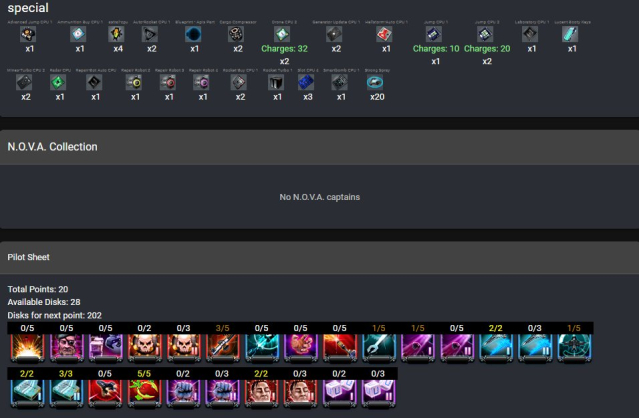The height and width of the screenshot is (418, 639).
Task: Click the Drone CPU with 32 charges
Action: 282,34
